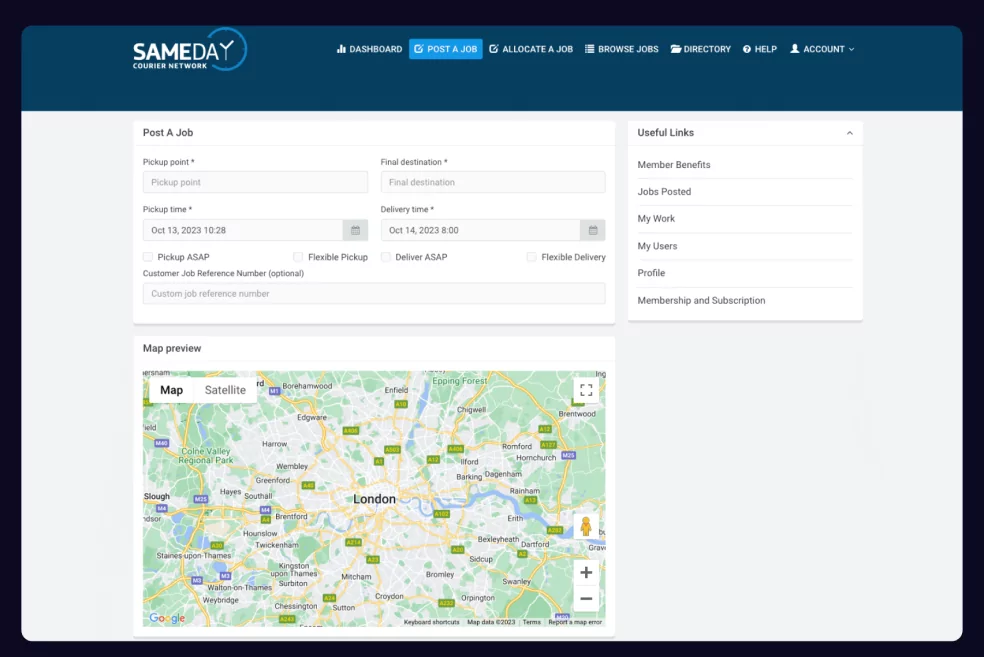984x657 pixels.
Task: Toggle fullscreen map view
Action: 586,390
